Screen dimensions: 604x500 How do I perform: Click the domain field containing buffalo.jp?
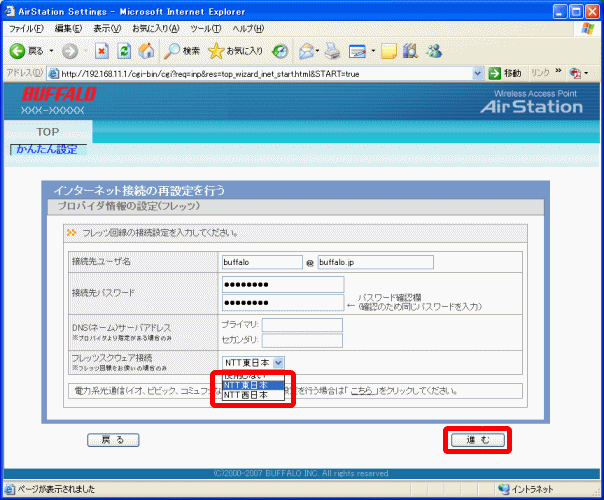pyautogui.click(x=376, y=262)
